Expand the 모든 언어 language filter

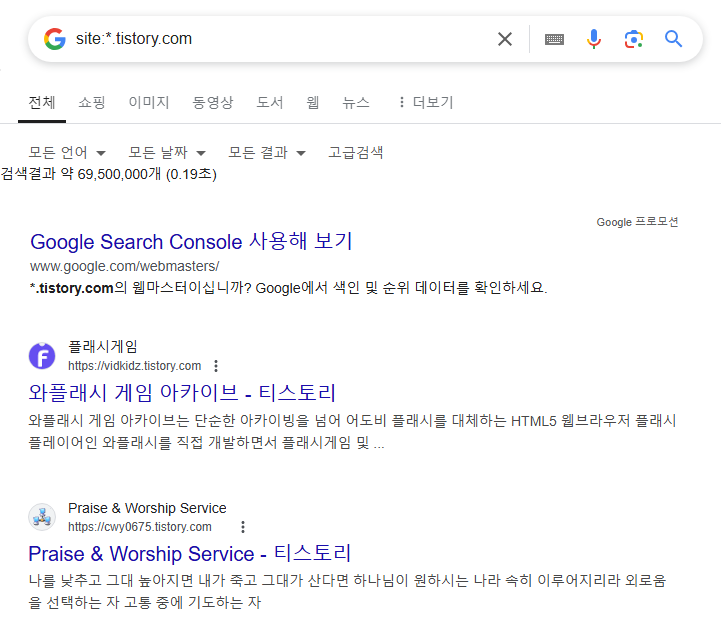(68, 152)
